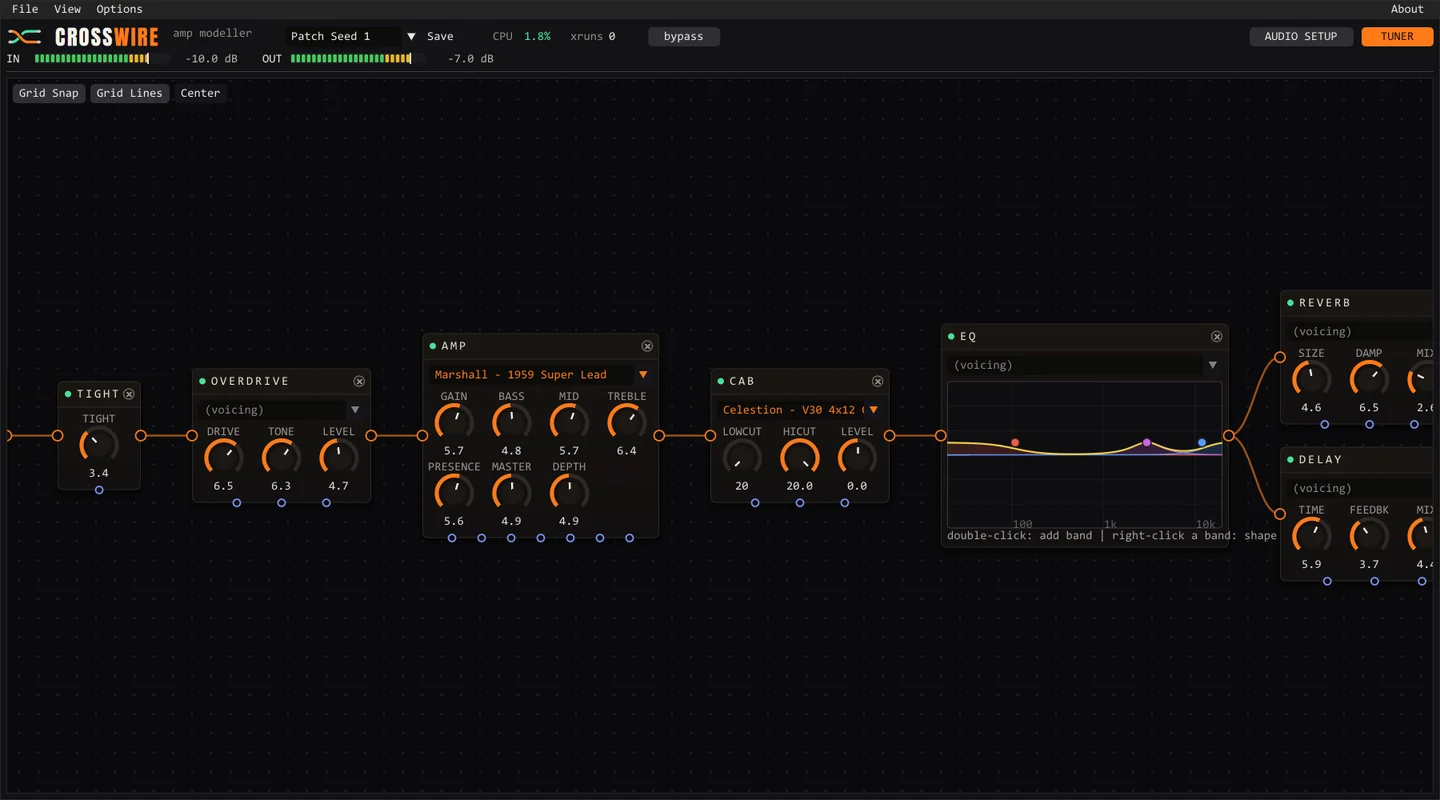Close the AMP module via its X icon
The image size is (1440, 800).
tap(647, 346)
